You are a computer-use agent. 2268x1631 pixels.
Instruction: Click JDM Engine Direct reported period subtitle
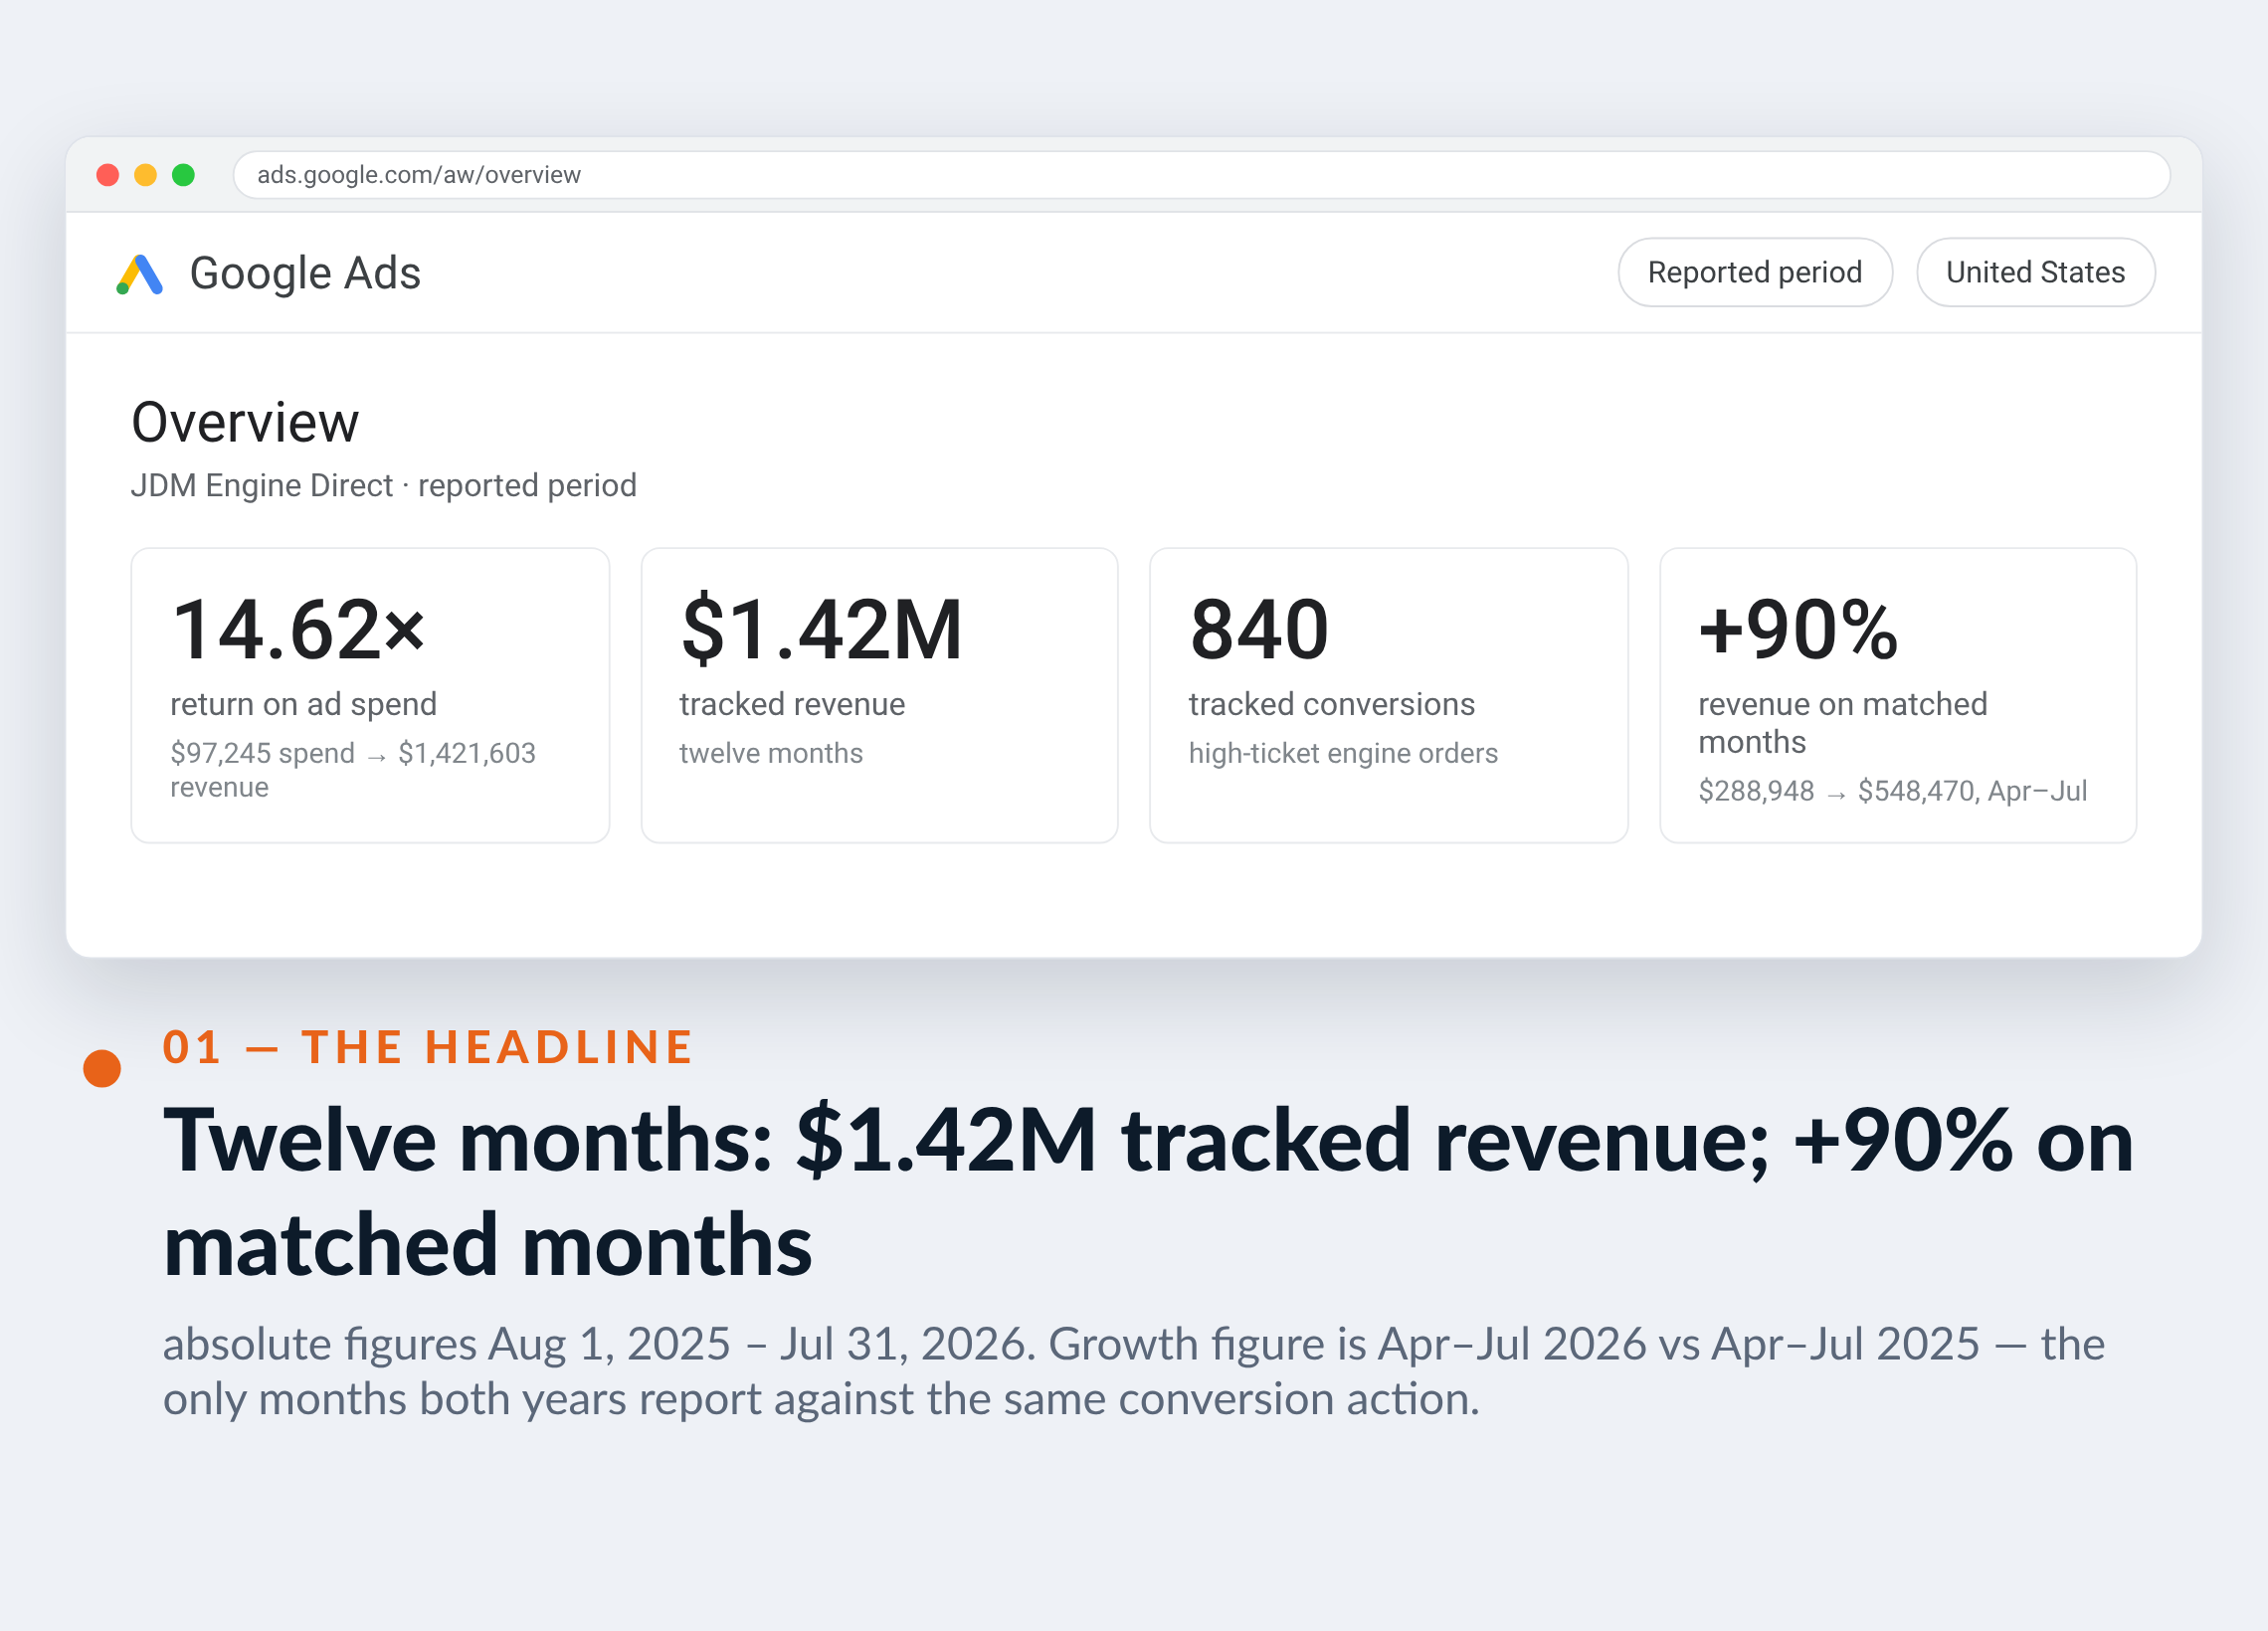pyautogui.click(x=383, y=486)
